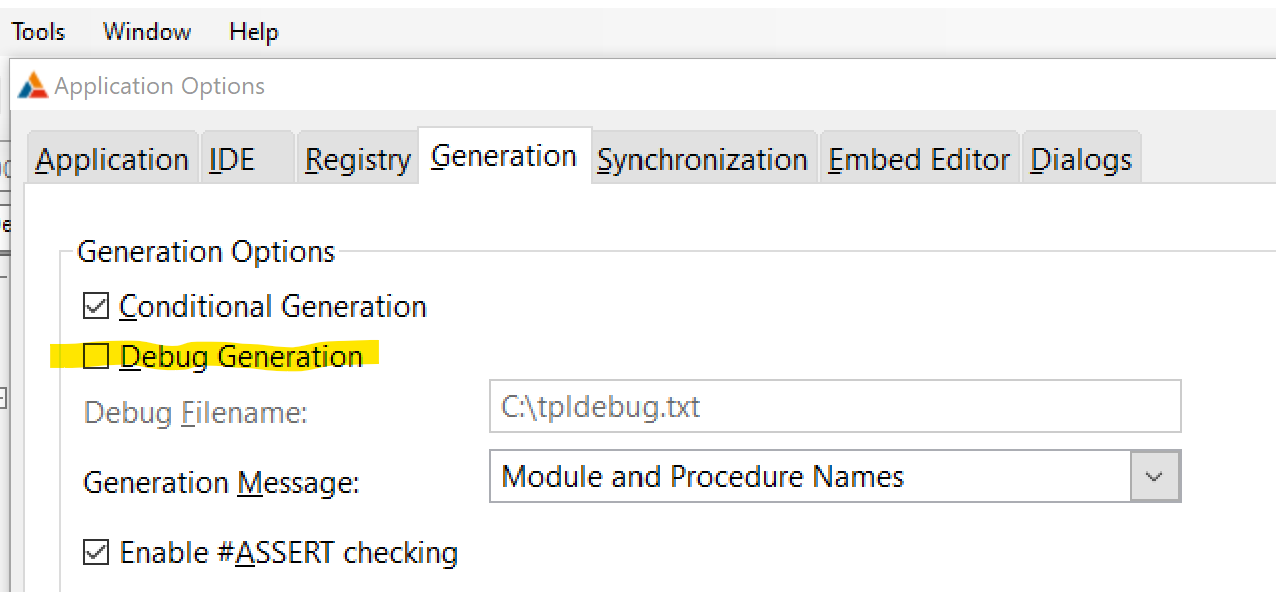Go to the Synchronization tab
The height and width of the screenshot is (592, 1276).
702,160
